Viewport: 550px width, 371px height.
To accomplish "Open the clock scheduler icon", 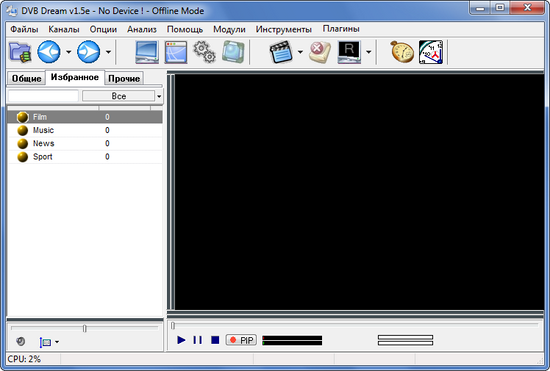I will [x=431, y=52].
